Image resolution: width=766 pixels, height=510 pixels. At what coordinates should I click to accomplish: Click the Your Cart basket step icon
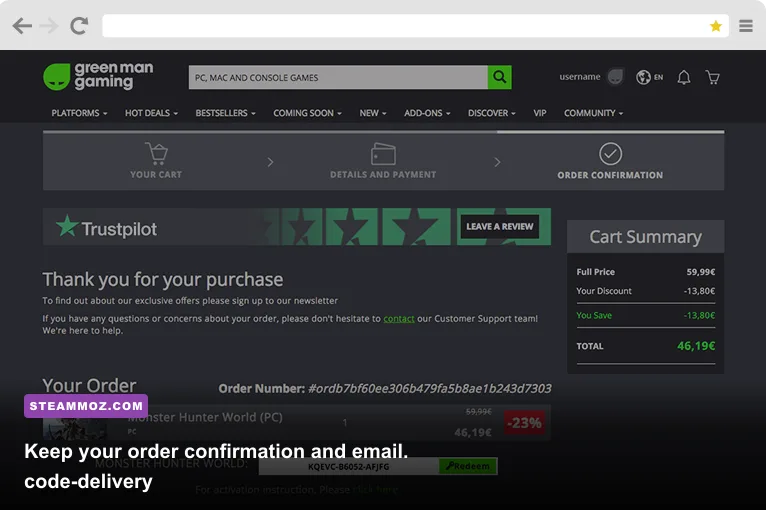coord(157,153)
